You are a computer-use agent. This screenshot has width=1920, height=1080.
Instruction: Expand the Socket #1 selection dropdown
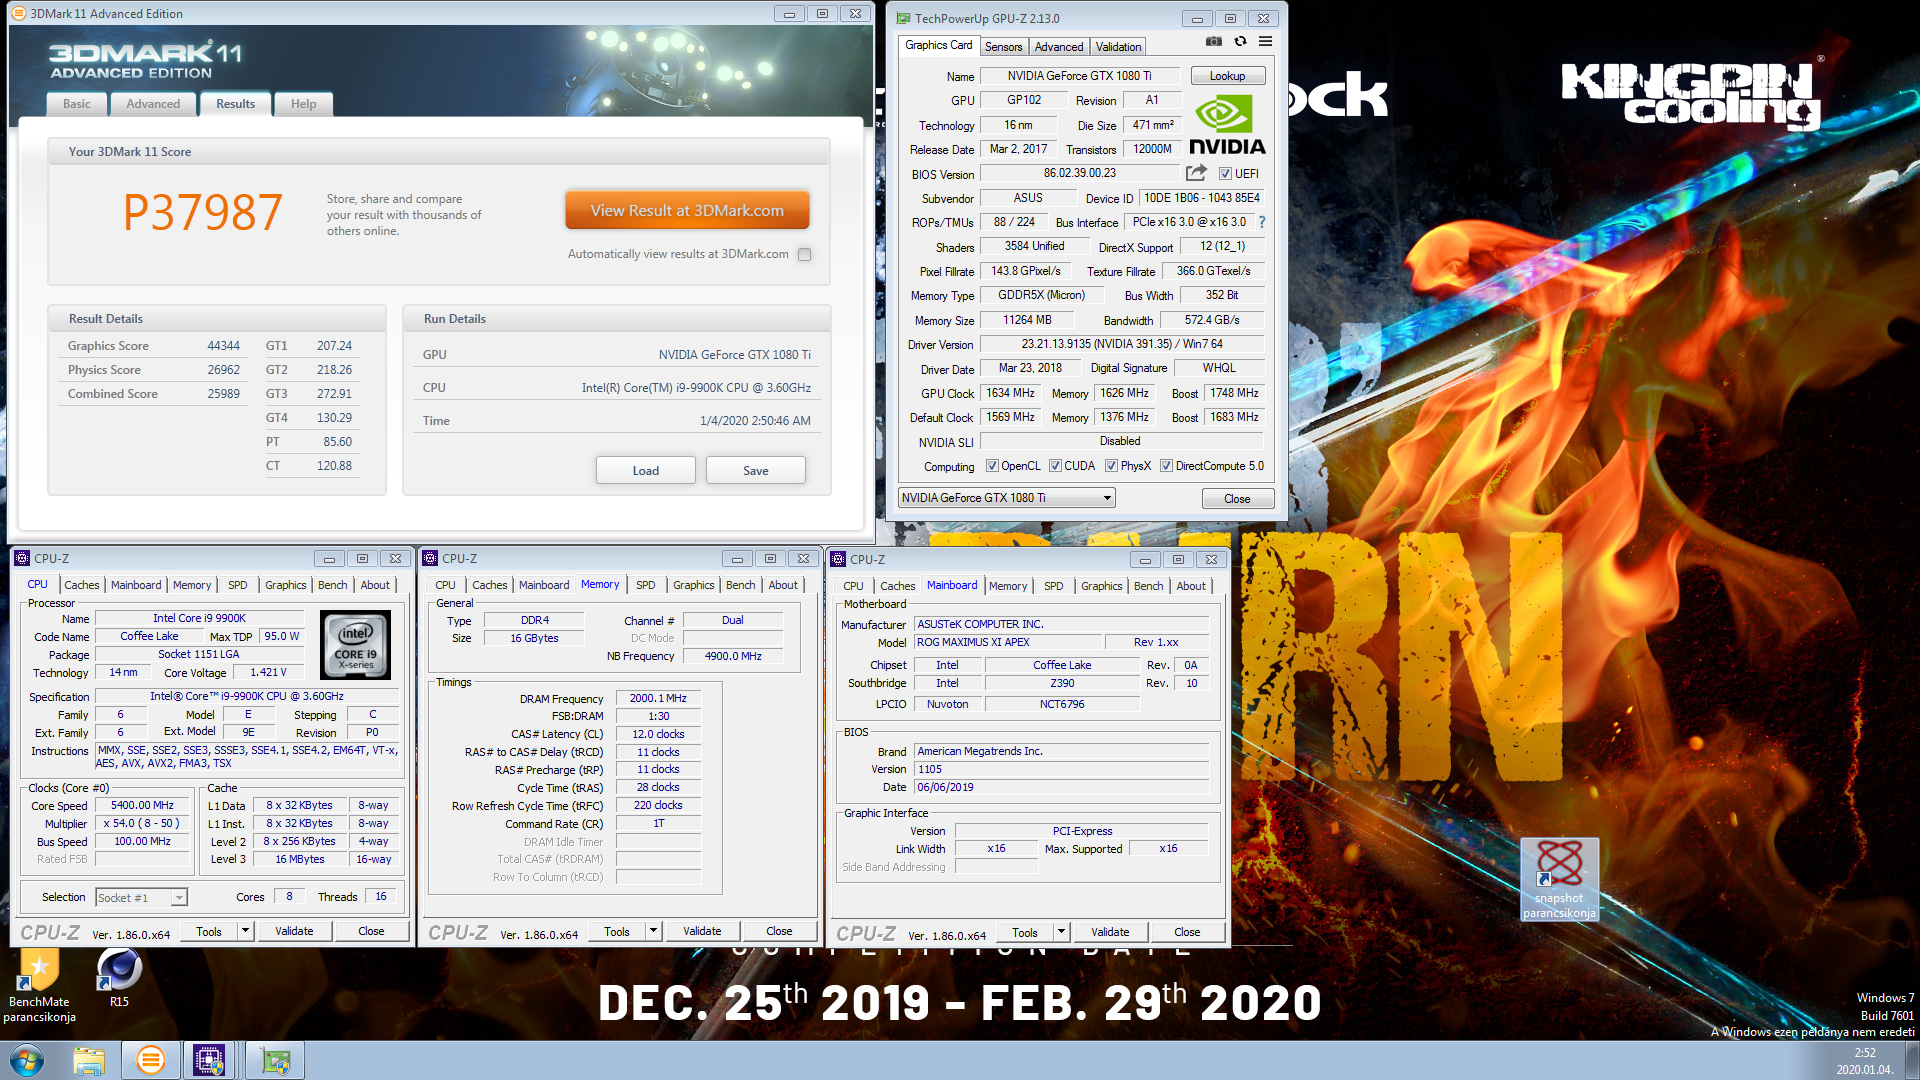tap(178, 898)
